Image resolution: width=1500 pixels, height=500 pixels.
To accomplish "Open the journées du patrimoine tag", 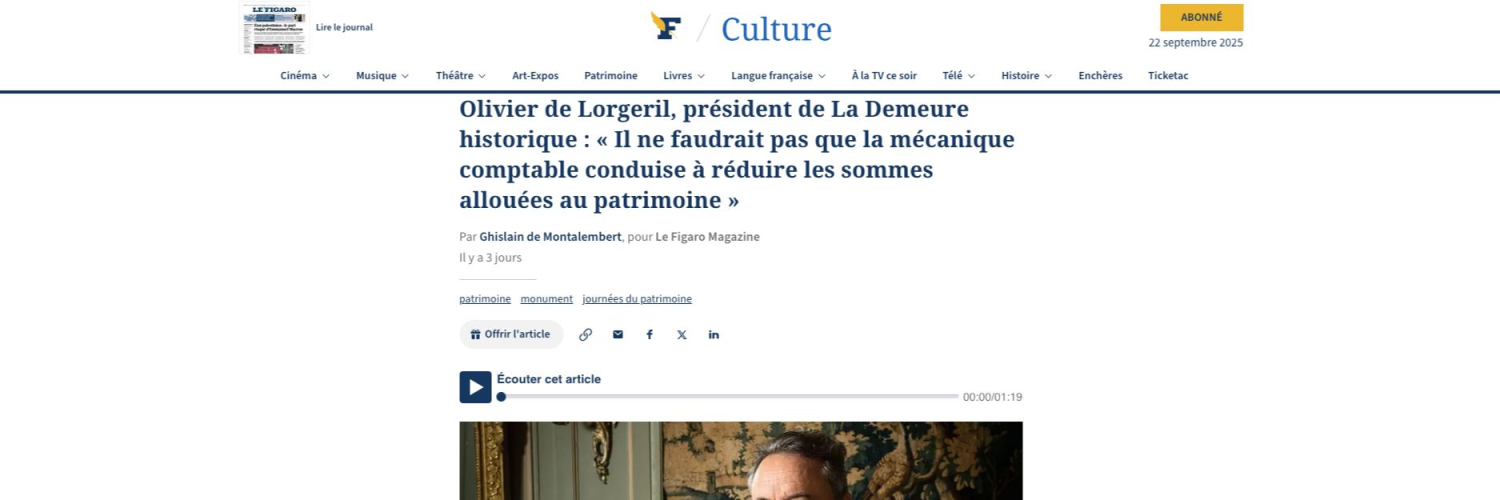I will tap(637, 299).
